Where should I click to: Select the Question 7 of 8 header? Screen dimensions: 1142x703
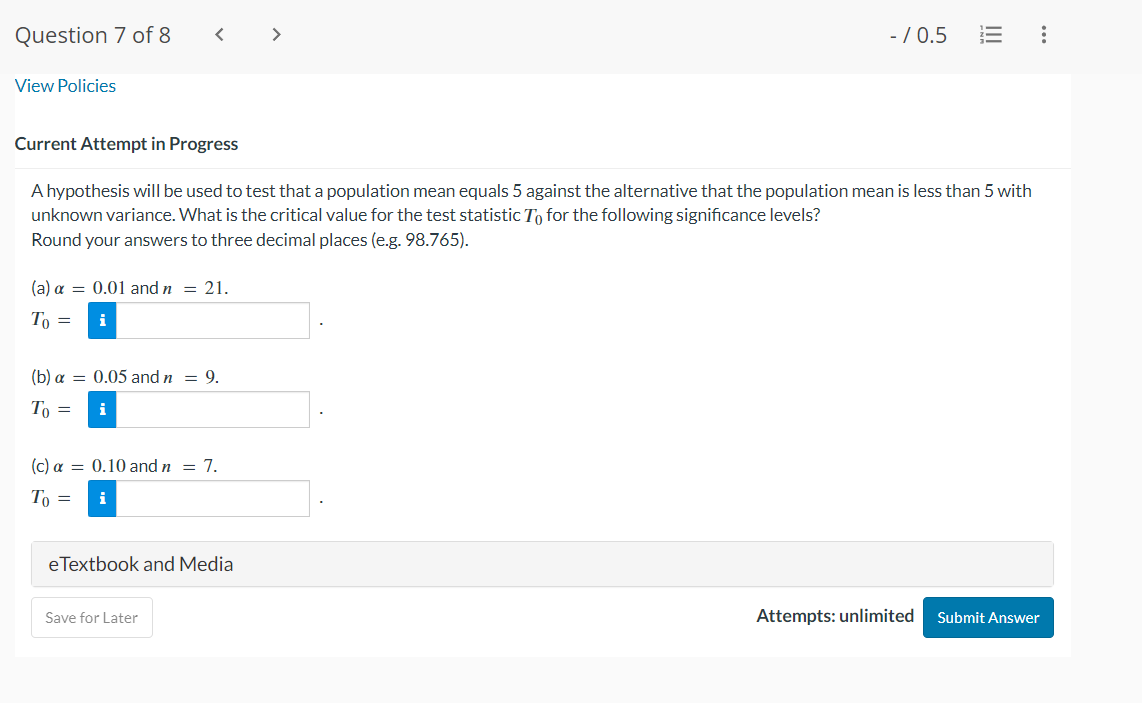point(93,34)
